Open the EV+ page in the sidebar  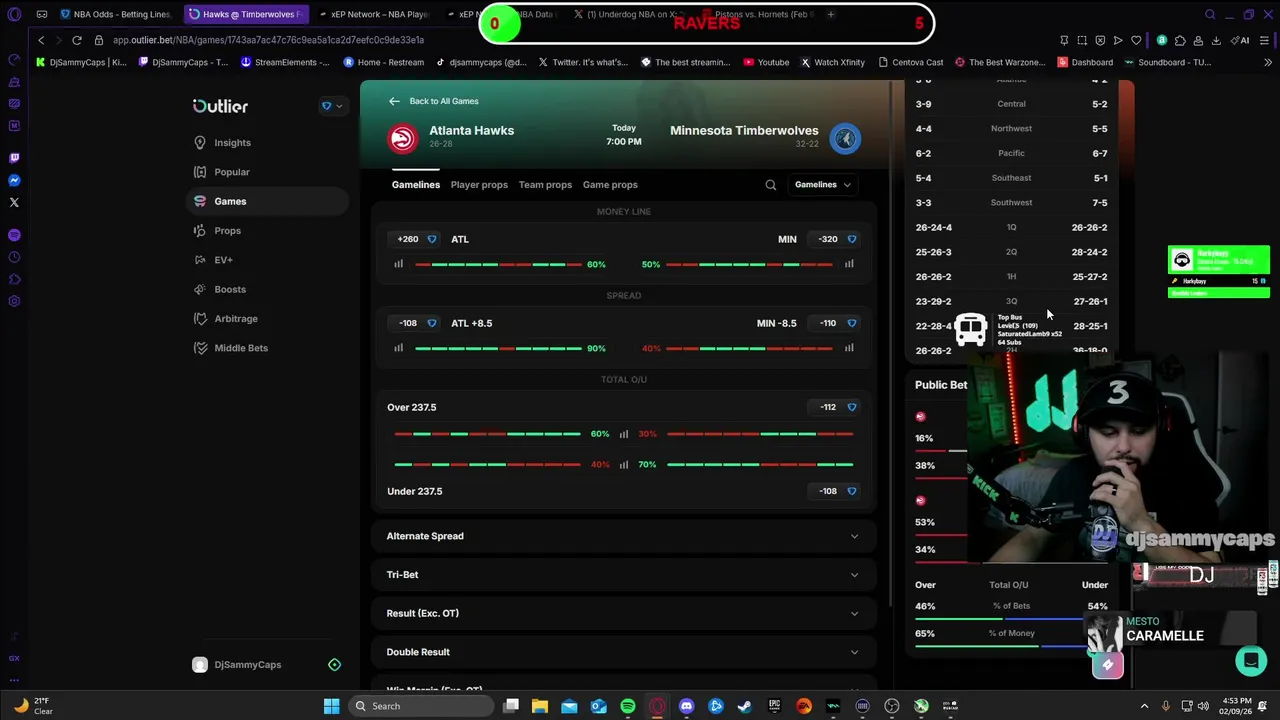[x=223, y=260]
